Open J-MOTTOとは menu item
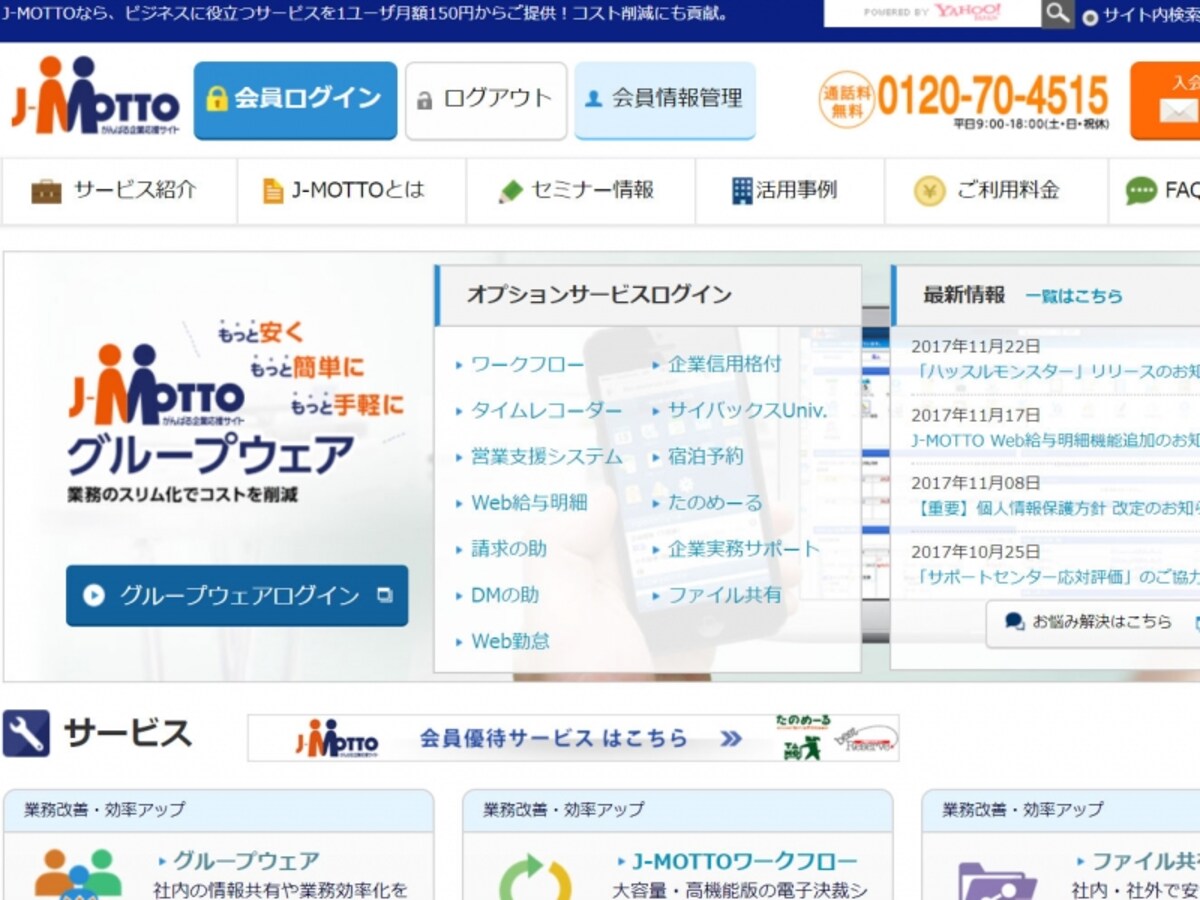1200x900 pixels. tap(352, 190)
